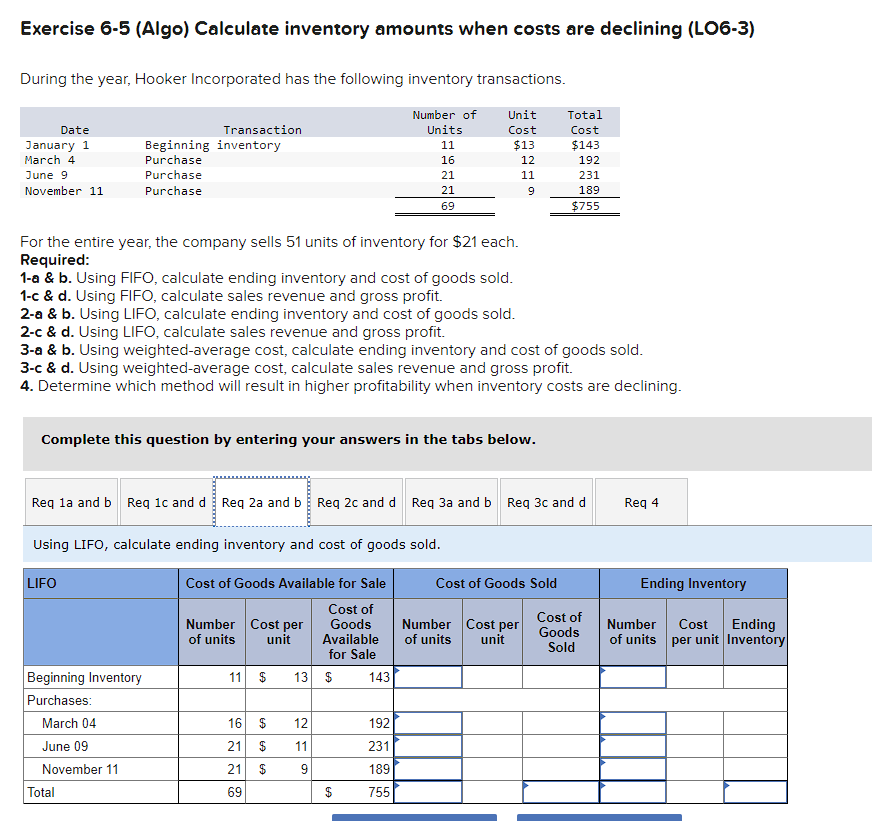Click Cost of Goods Sold units for Beginning Inventory
The height and width of the screenshot is (821, 872).
[428, 676]
